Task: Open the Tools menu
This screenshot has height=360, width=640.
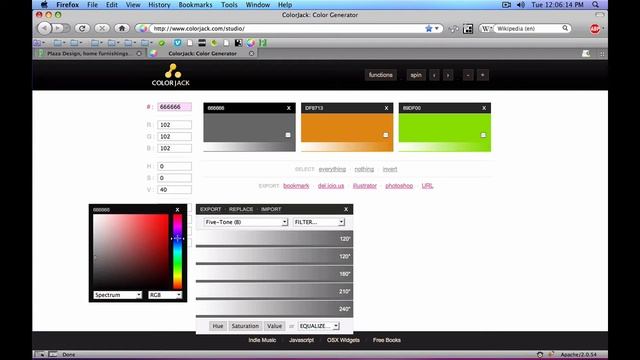Action: click(x=229, y=5)
